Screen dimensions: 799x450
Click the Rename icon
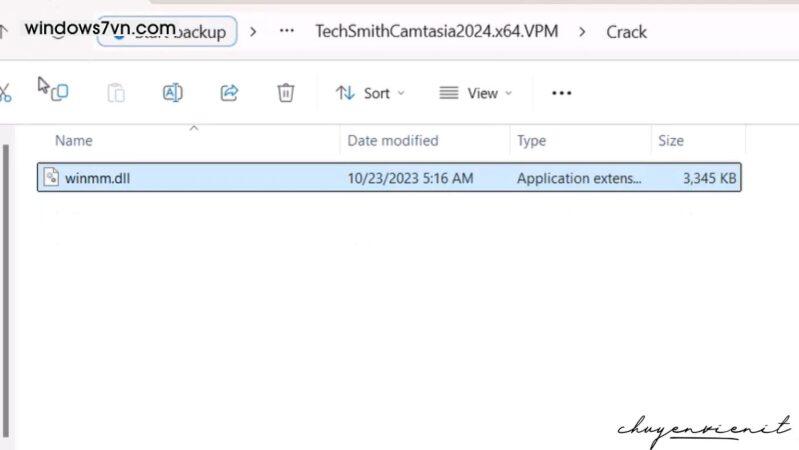point(172,93)
